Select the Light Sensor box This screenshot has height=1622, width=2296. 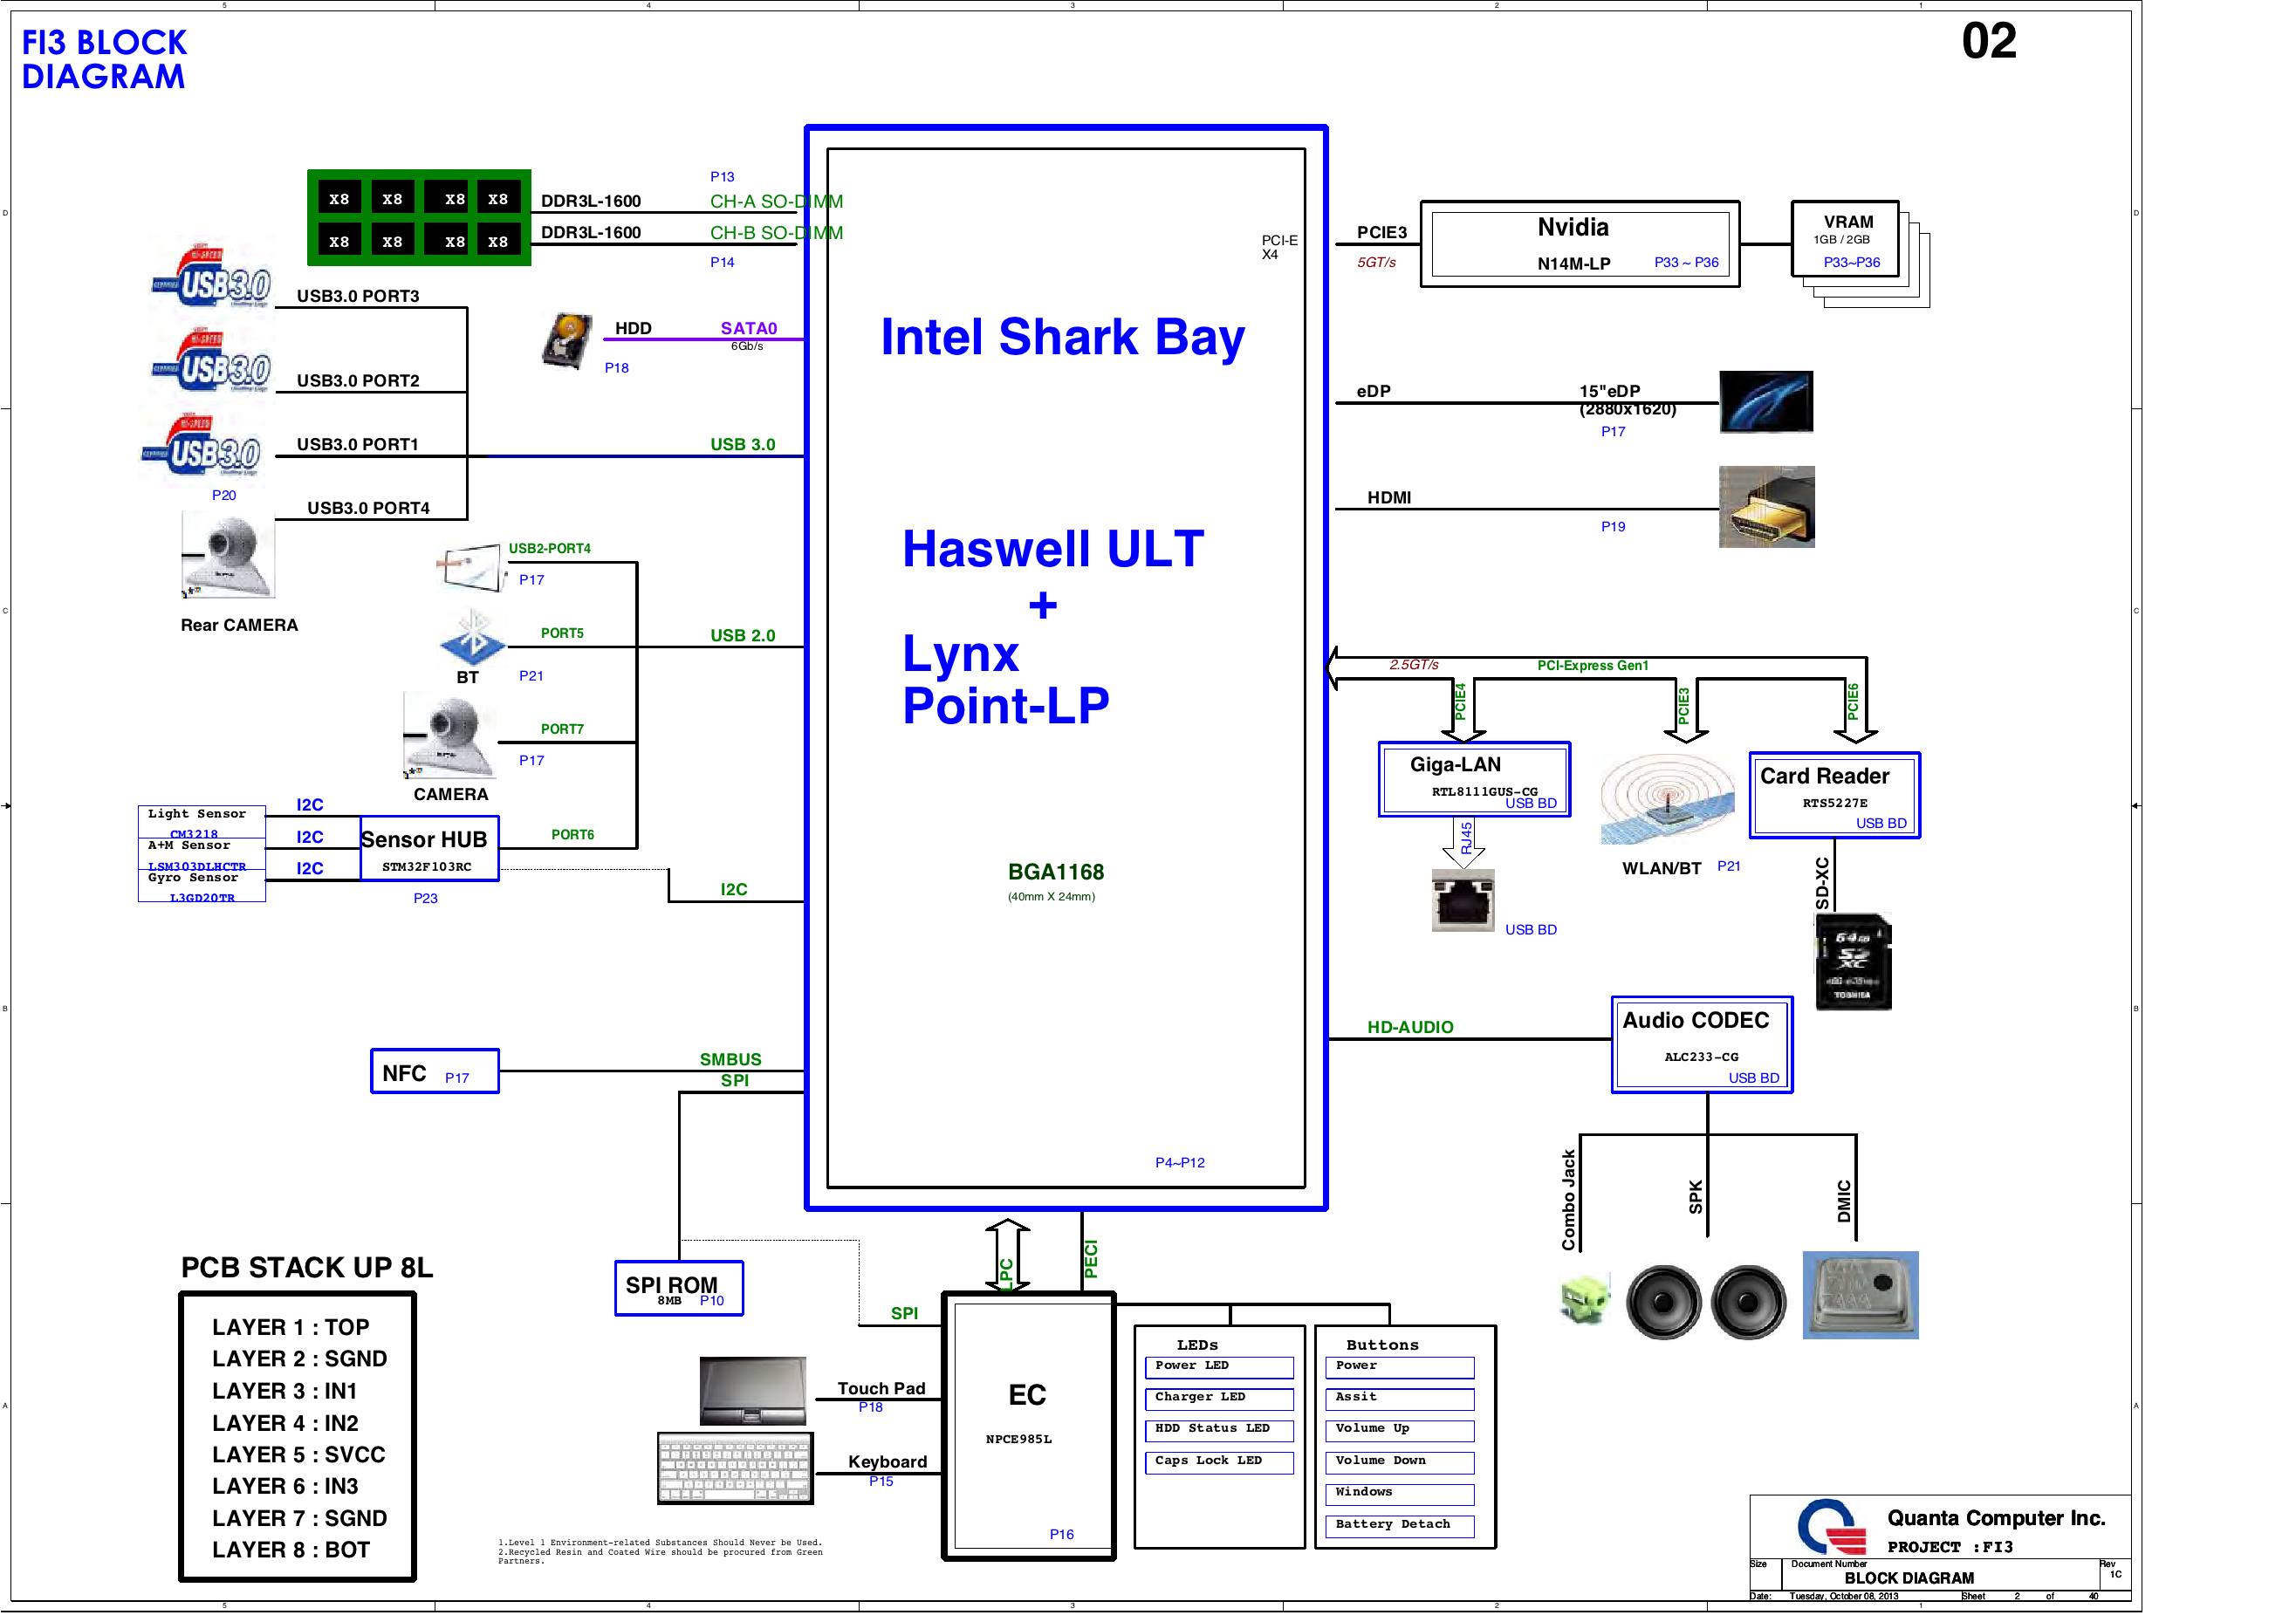[x=201, y=822]
